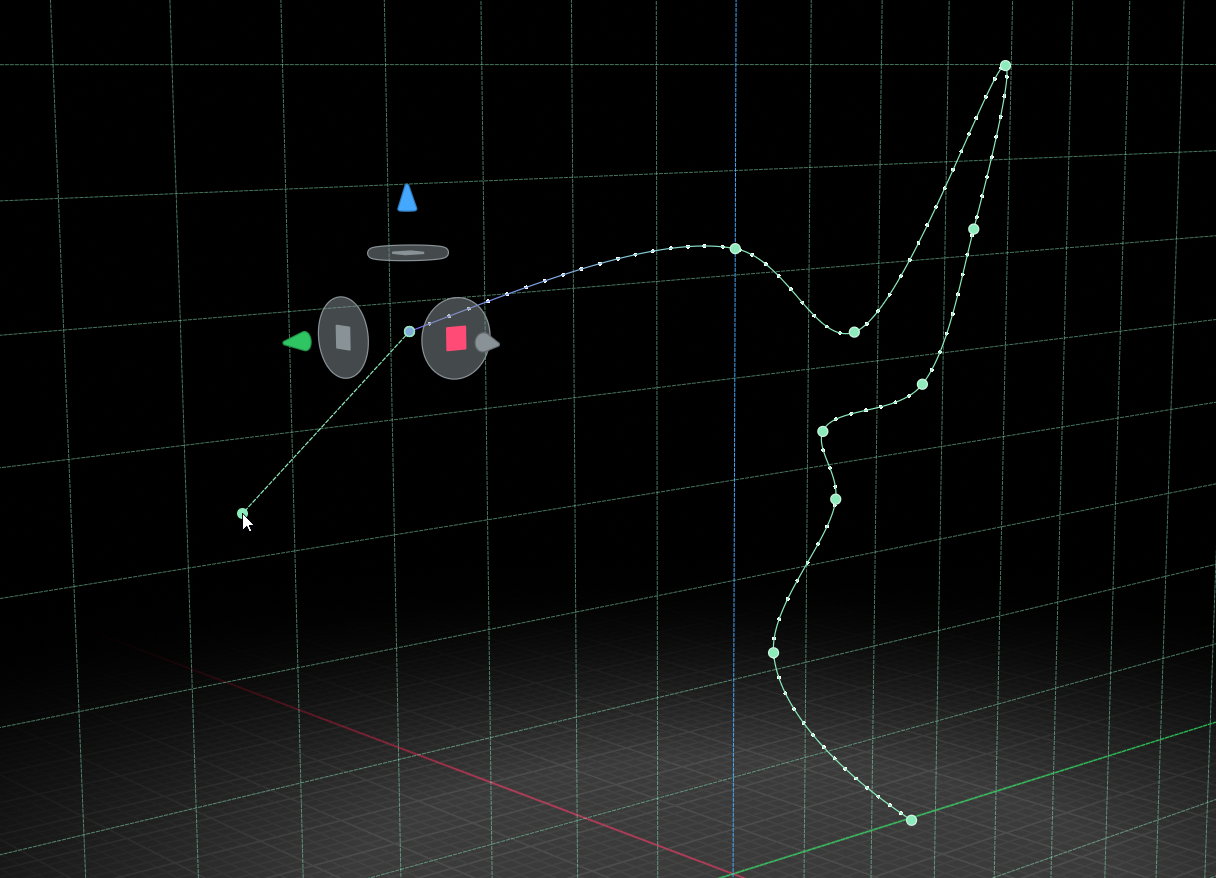The image size is (1216, 878).
Task: Grab the blue upward gizmo arrow
Action: (407, 198)
